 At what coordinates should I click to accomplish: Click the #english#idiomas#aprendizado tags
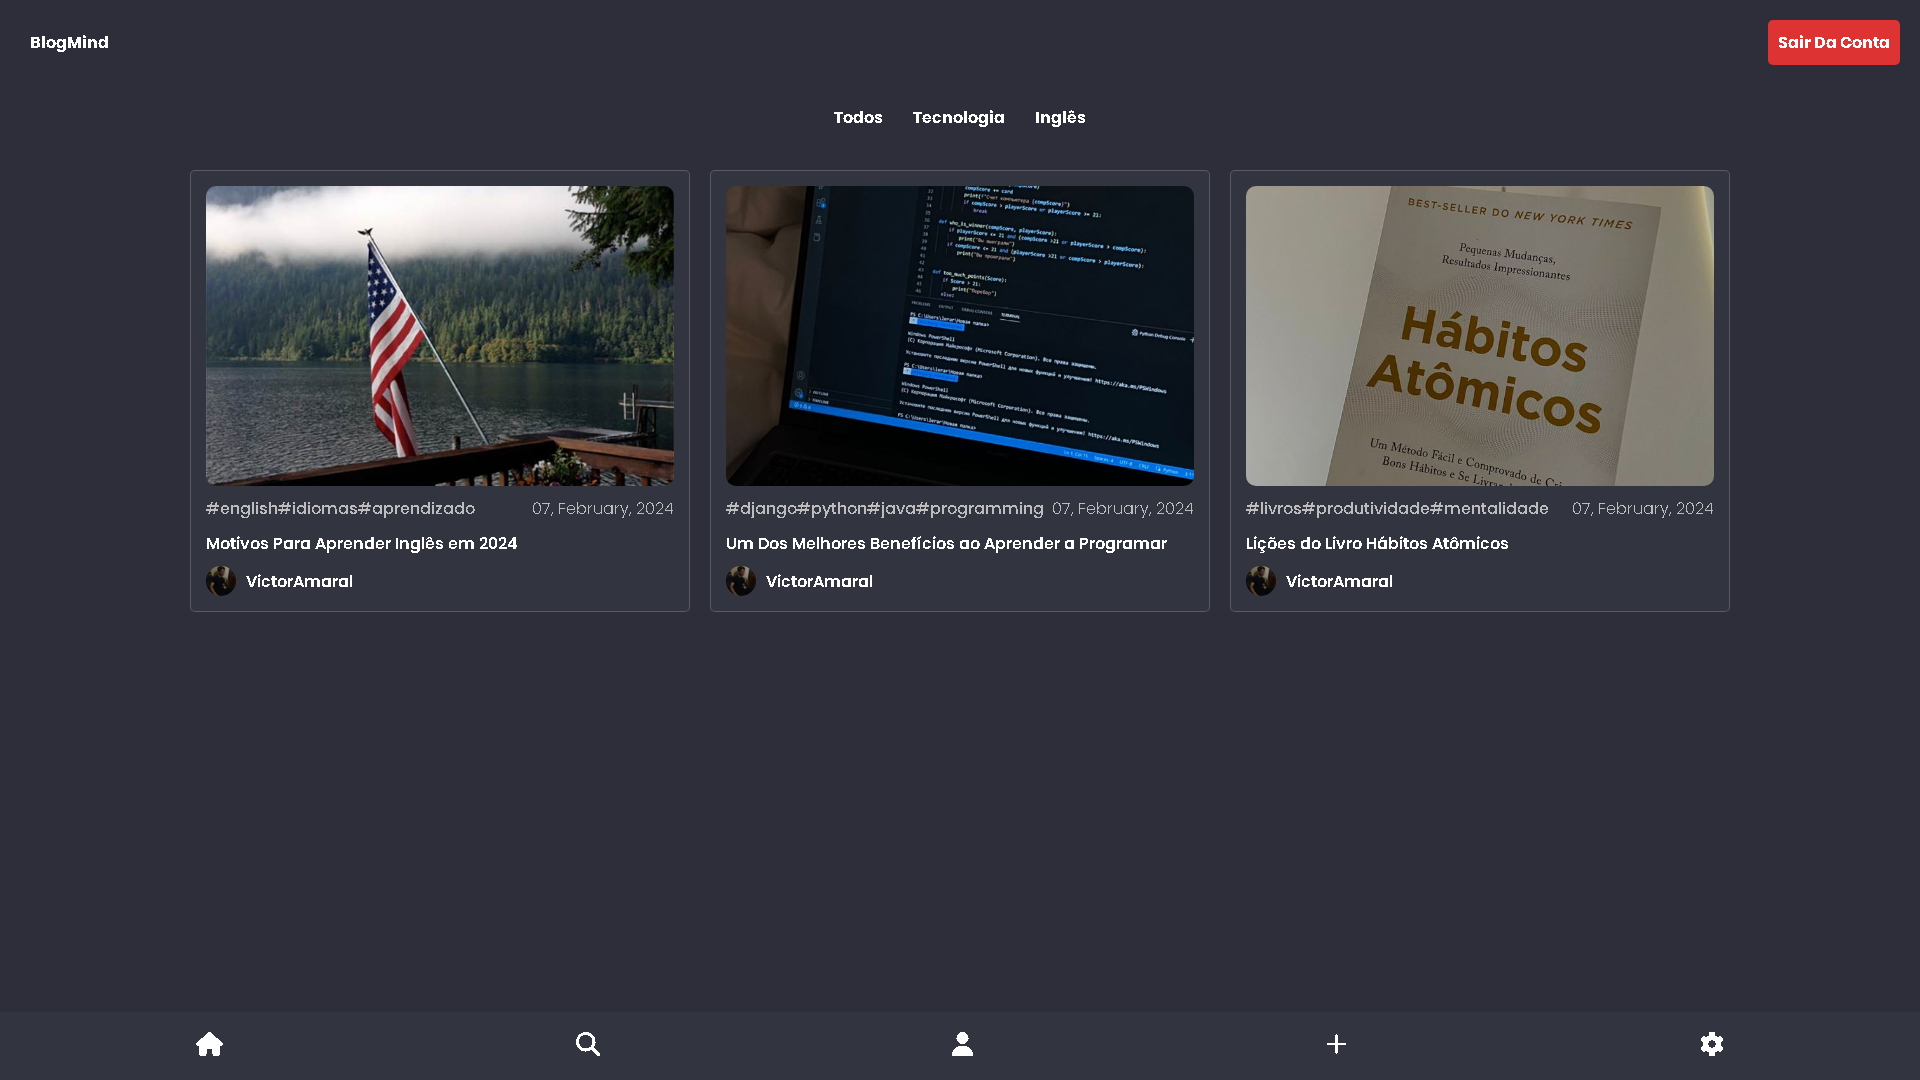click(340, 508)
